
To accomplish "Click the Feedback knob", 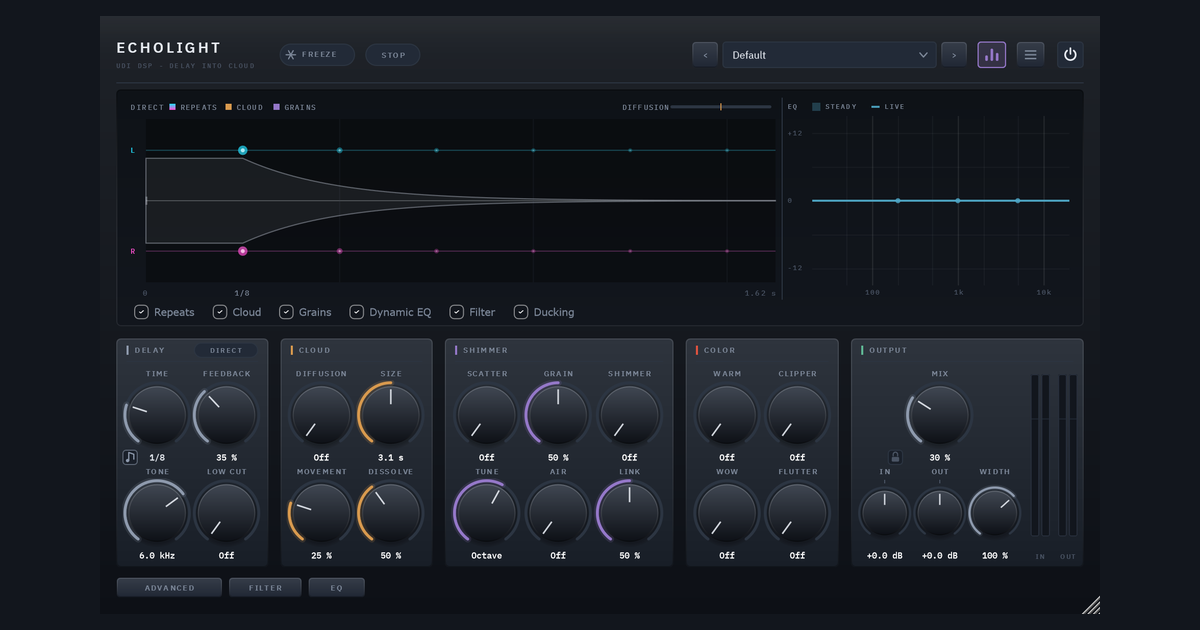I will (x=227, y=415).
